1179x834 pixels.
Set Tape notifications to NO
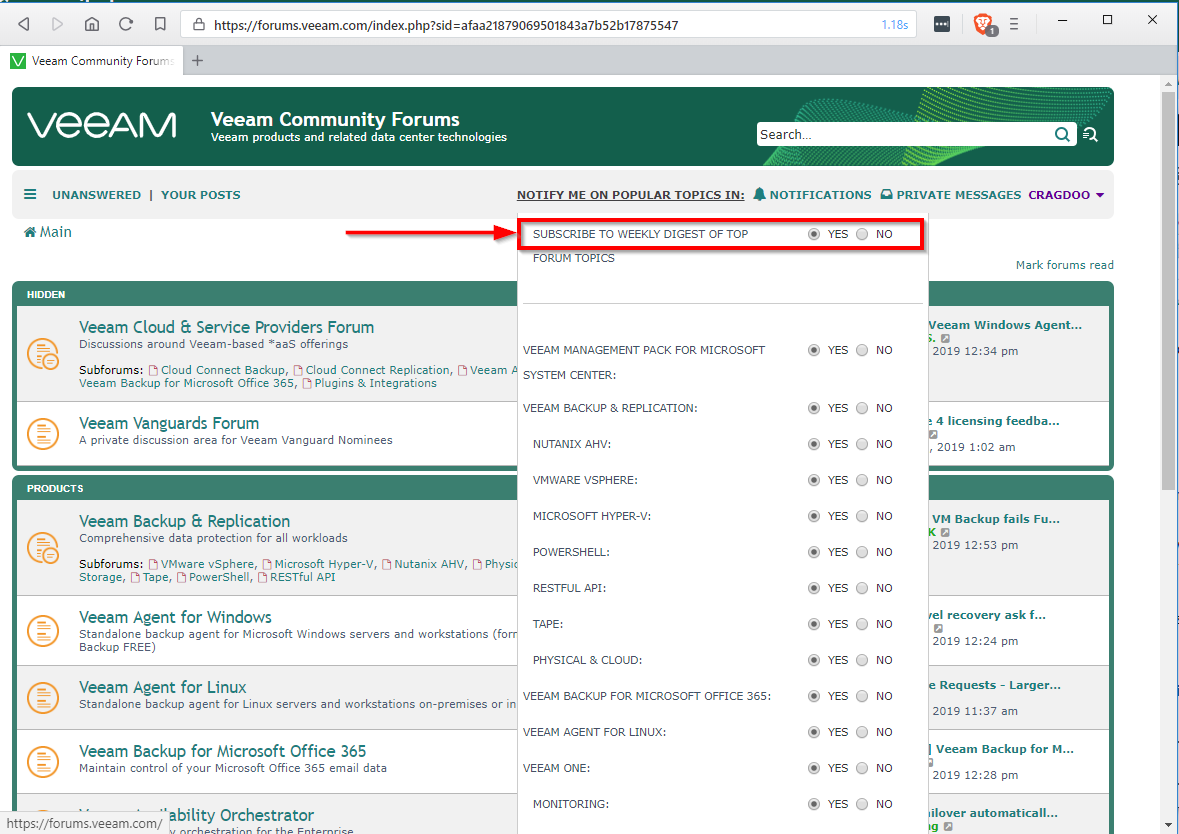[862, 624]
